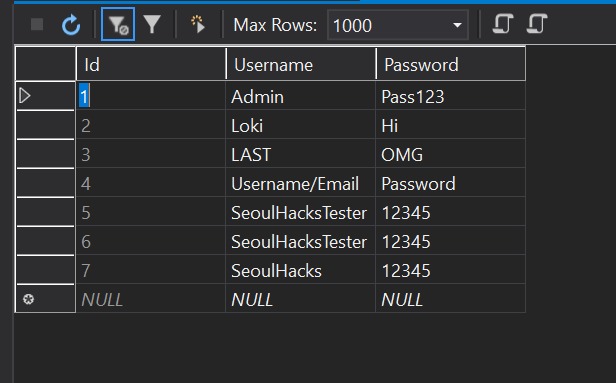Click the first script icon

click(502, 24)
